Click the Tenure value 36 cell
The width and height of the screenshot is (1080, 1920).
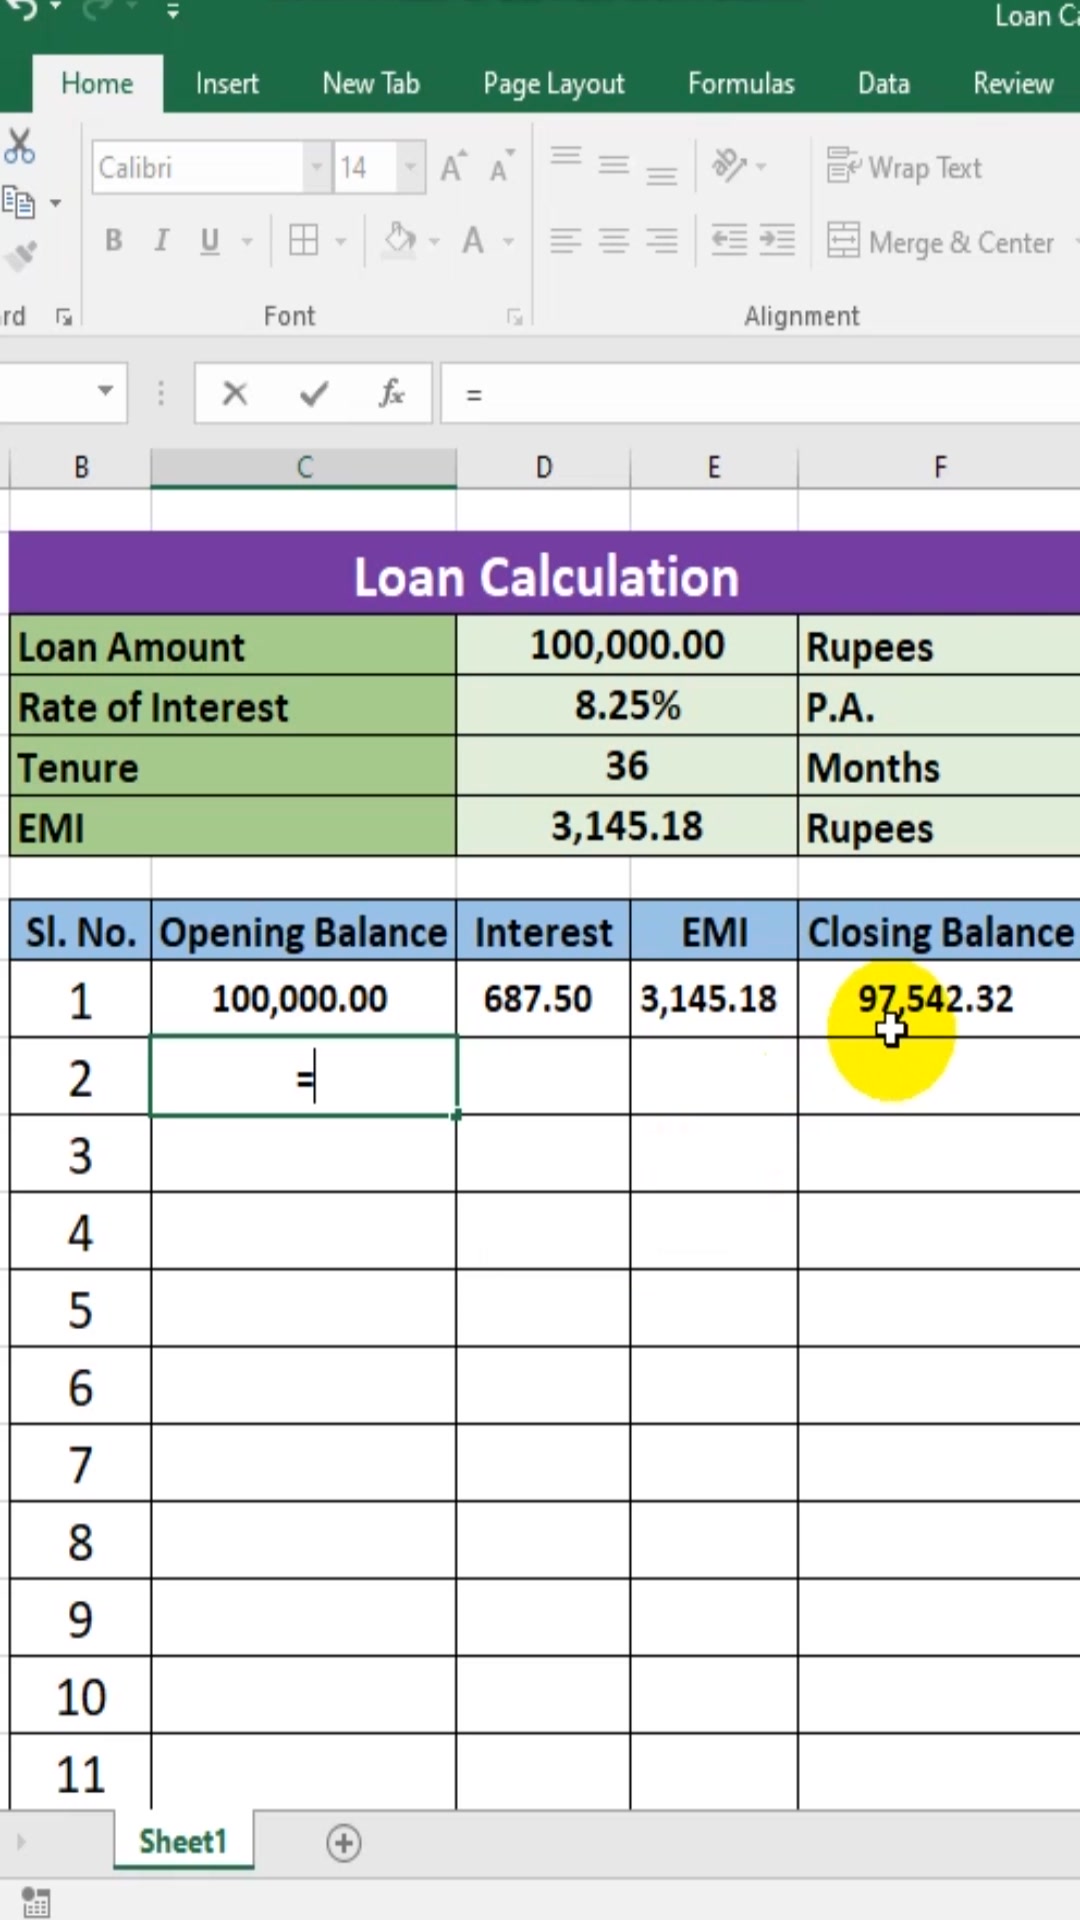tap(627, 766)
